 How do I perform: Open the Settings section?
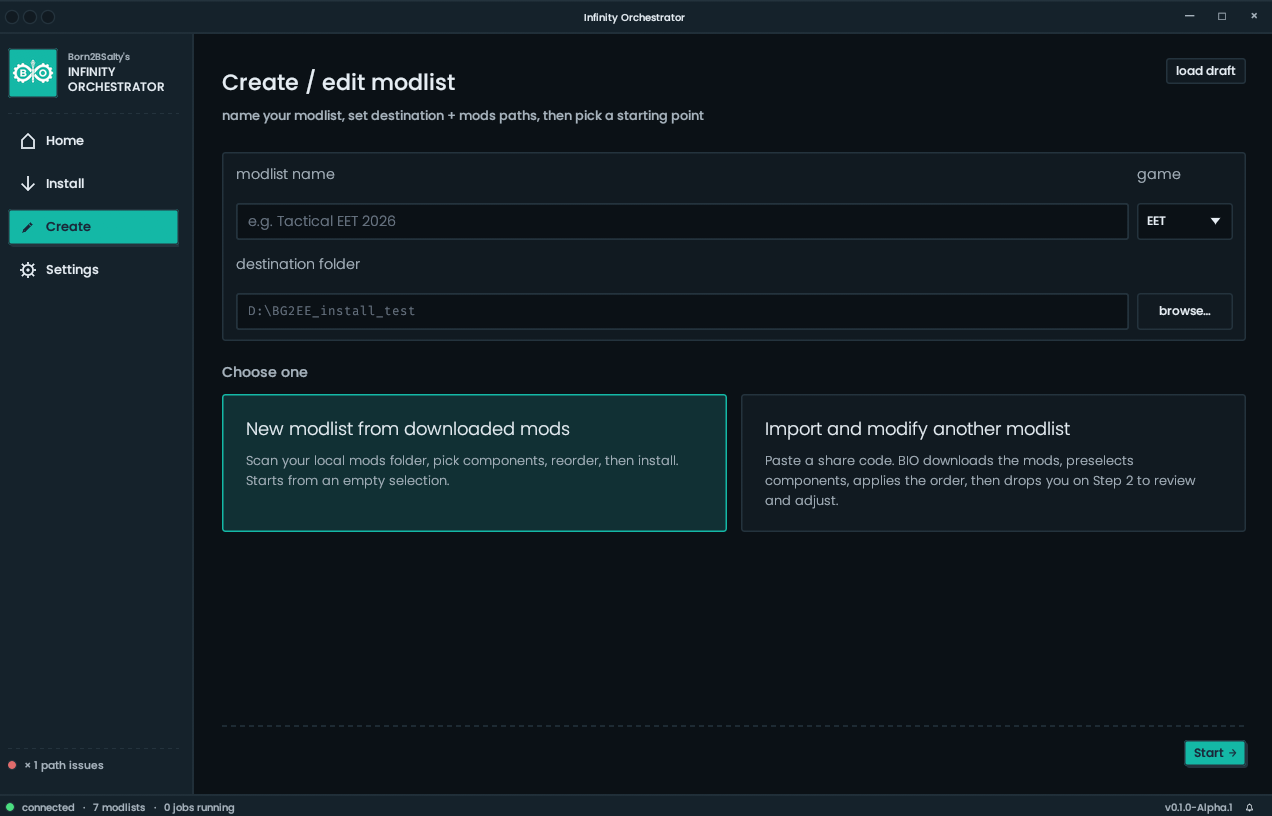[x=93, y=270]
